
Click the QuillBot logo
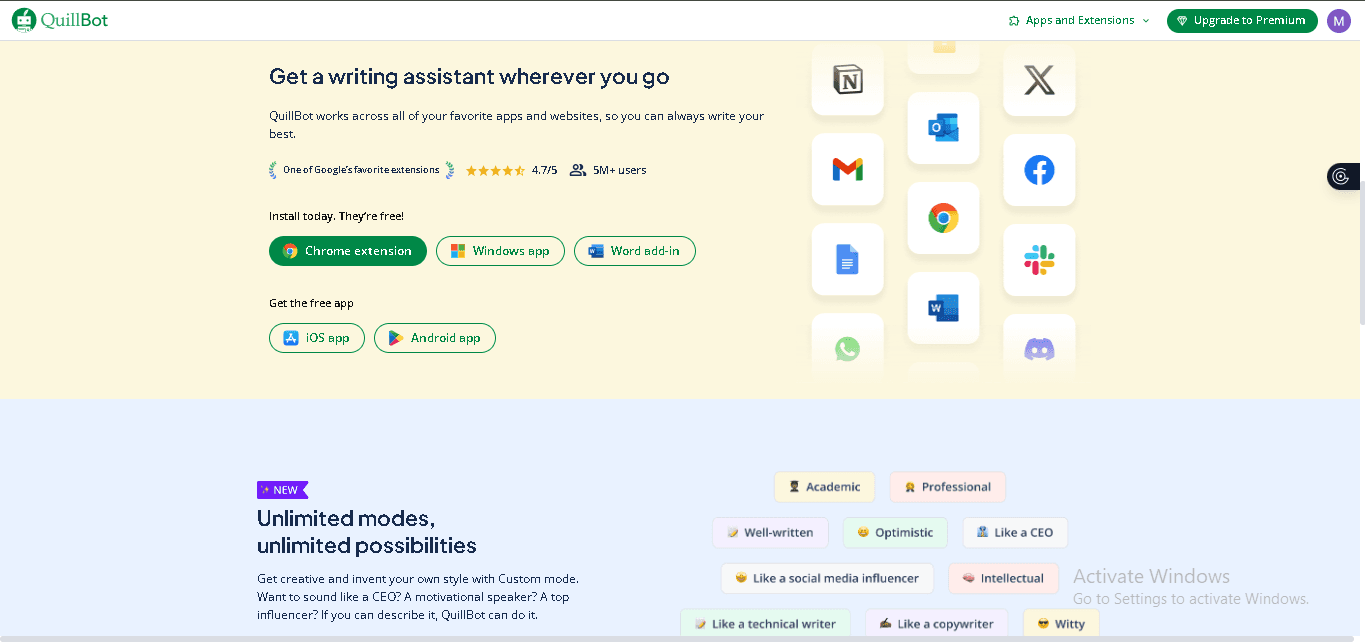point(60,20)
